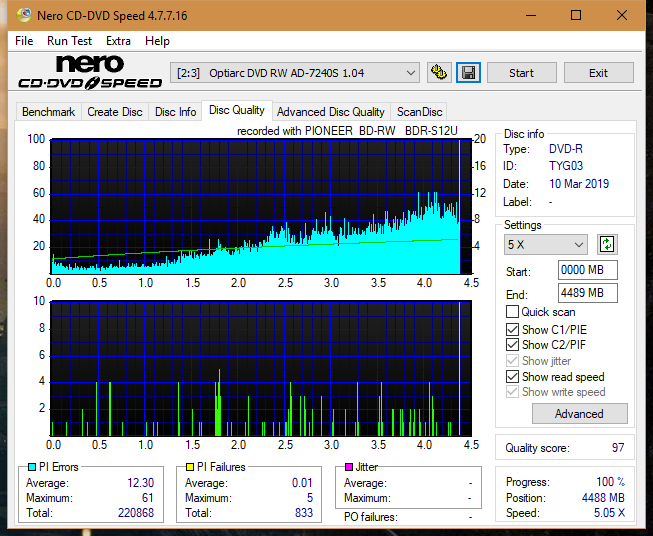This screenshot has height=536, width=653.
Task: Switch to the ScanDisc tab
Action: tap(419, 112)
